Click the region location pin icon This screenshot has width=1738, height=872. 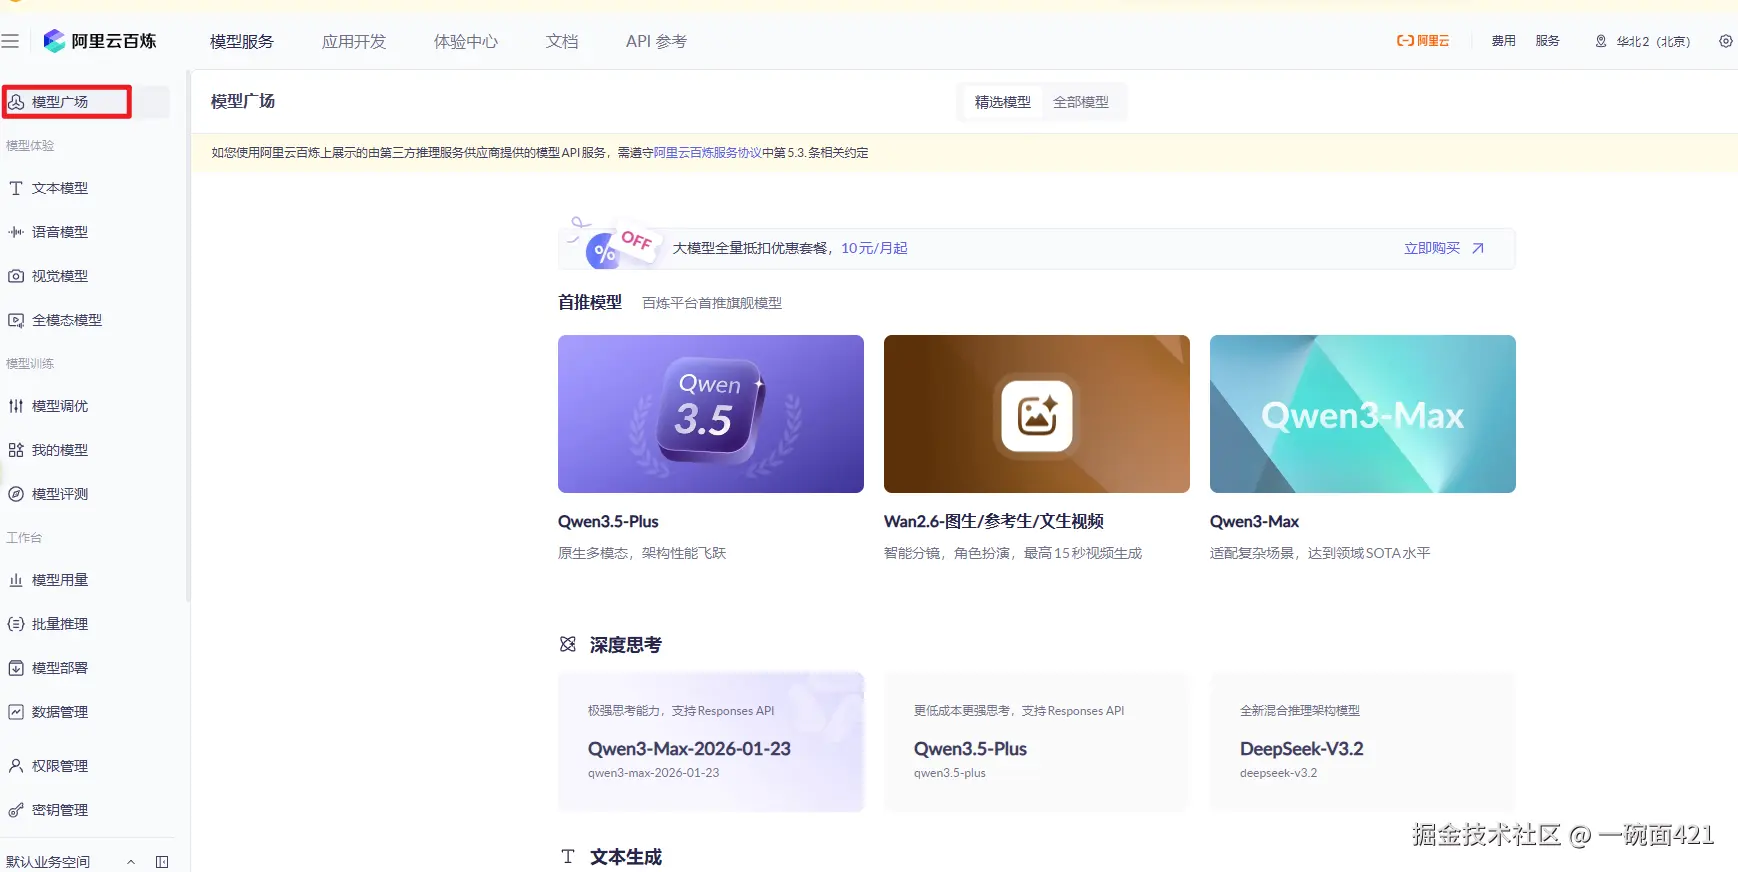click(1601, 41)
